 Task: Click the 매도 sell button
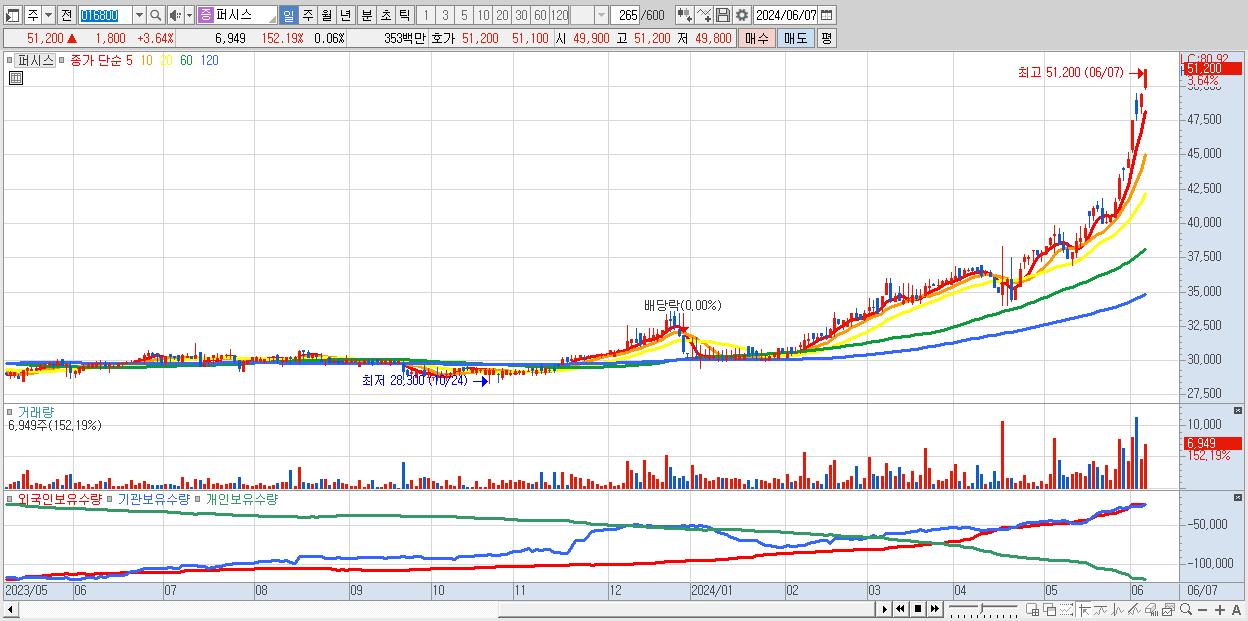[795, 38]
